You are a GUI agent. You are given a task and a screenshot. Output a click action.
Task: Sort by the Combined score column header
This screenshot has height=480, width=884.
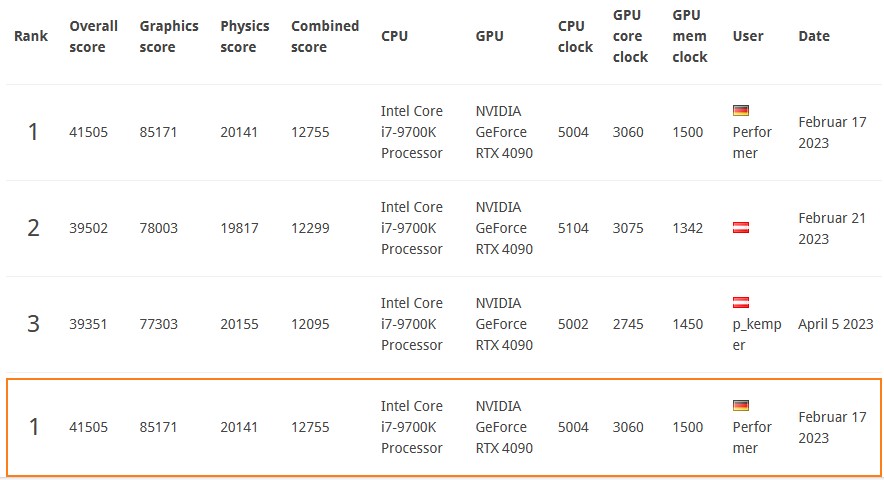(x=325, y=37)
